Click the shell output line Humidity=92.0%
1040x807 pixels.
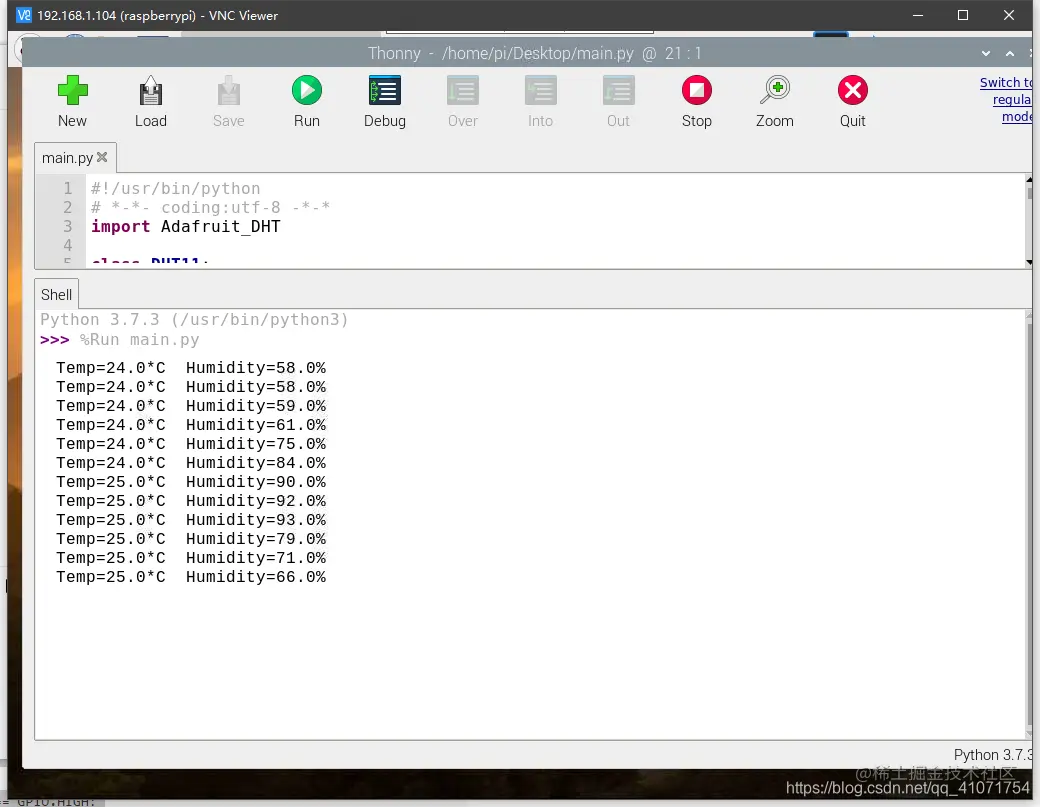click(x=191, y=501)
